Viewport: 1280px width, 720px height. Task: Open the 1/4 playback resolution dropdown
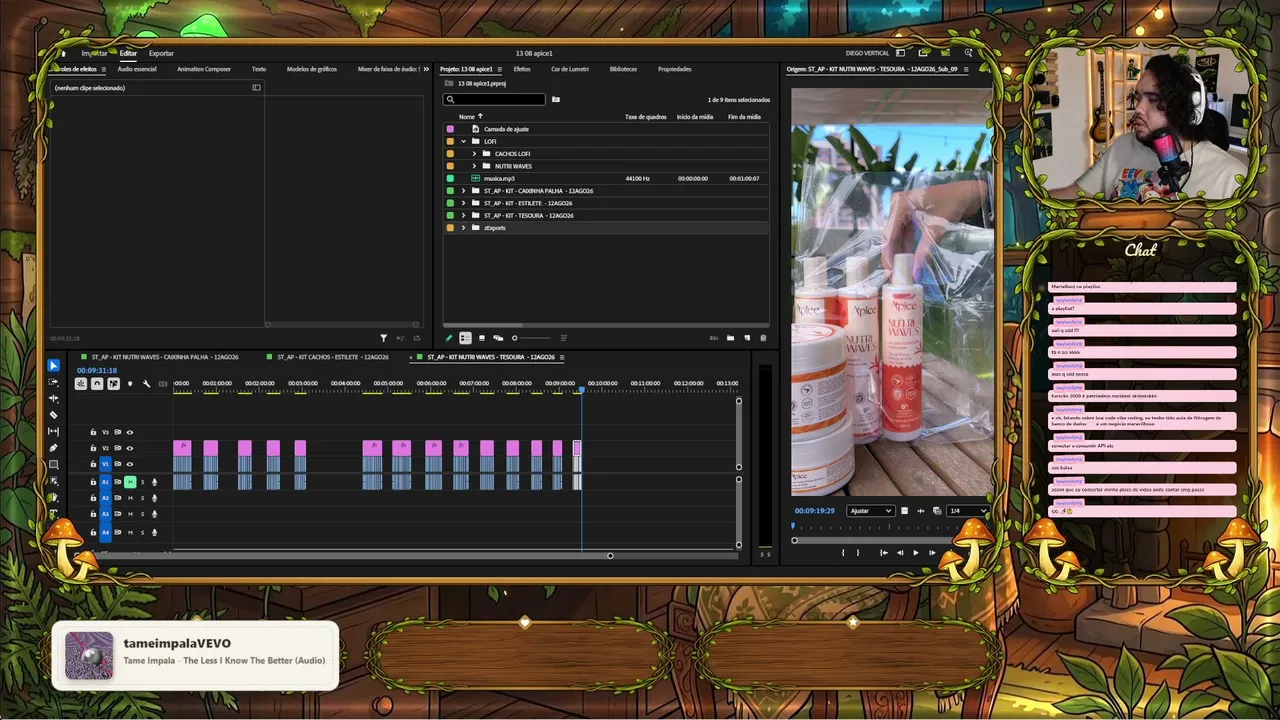click(x=967, y=511)
